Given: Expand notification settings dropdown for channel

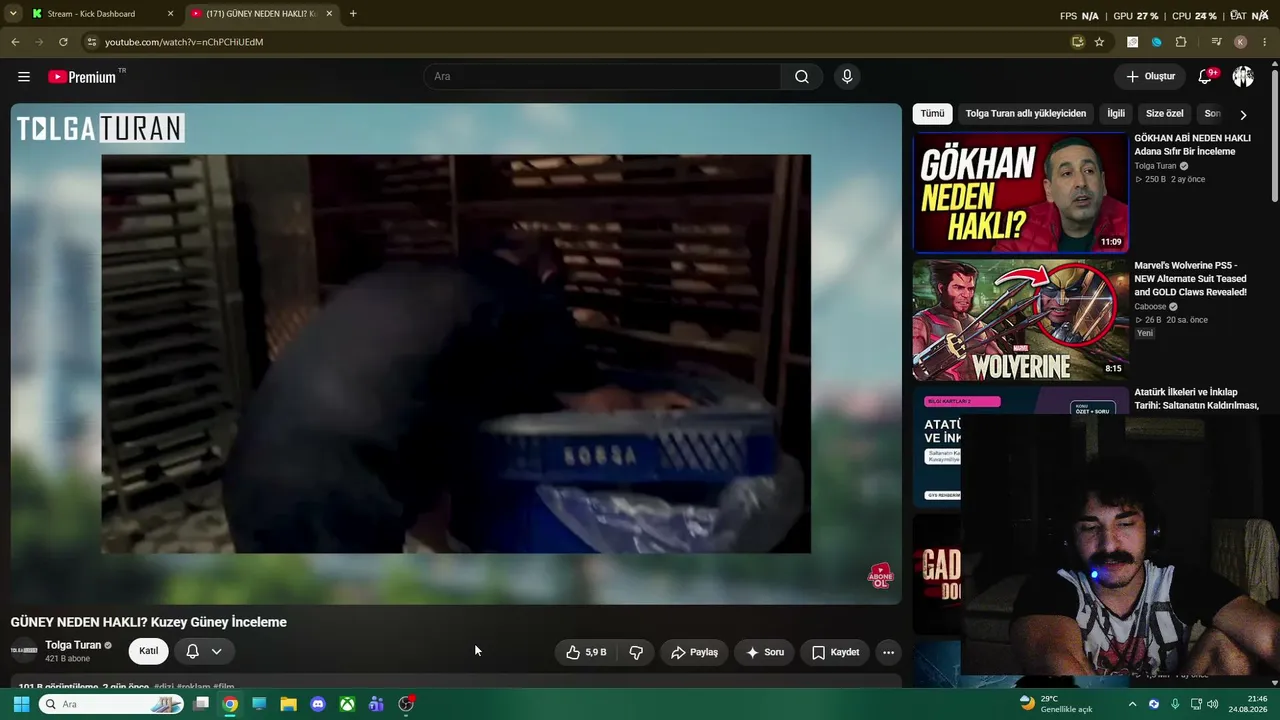Looking at the screenshot, I should [x=216, y=651].
